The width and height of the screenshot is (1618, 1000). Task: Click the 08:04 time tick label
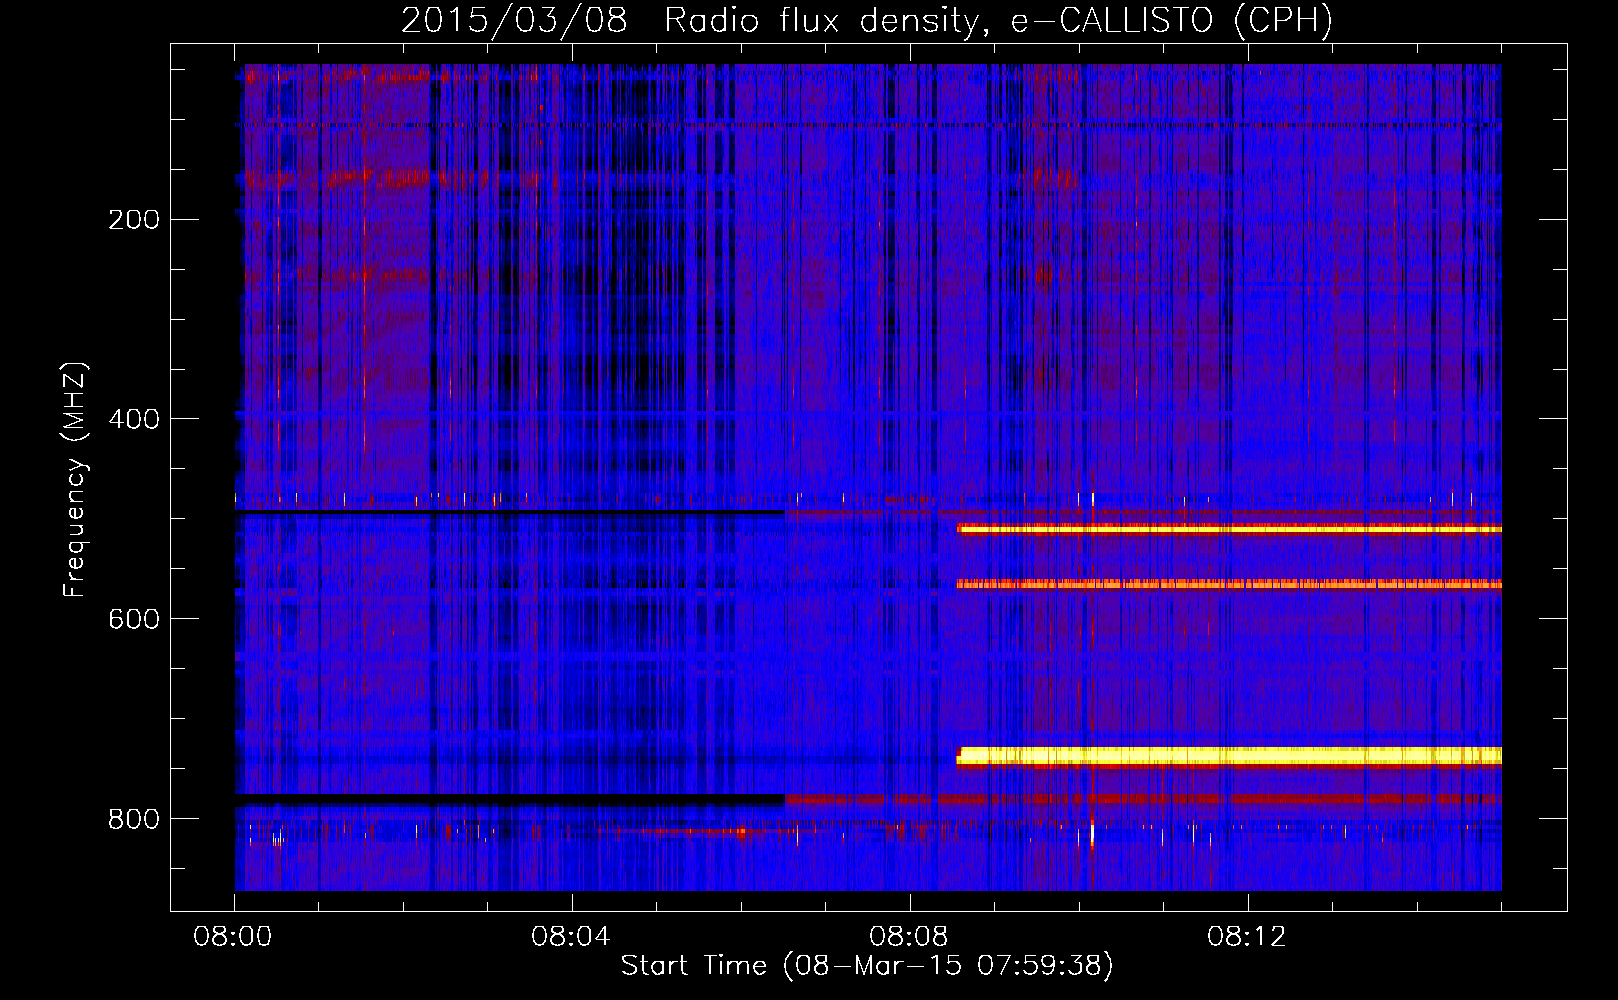[x=571, y=937]
